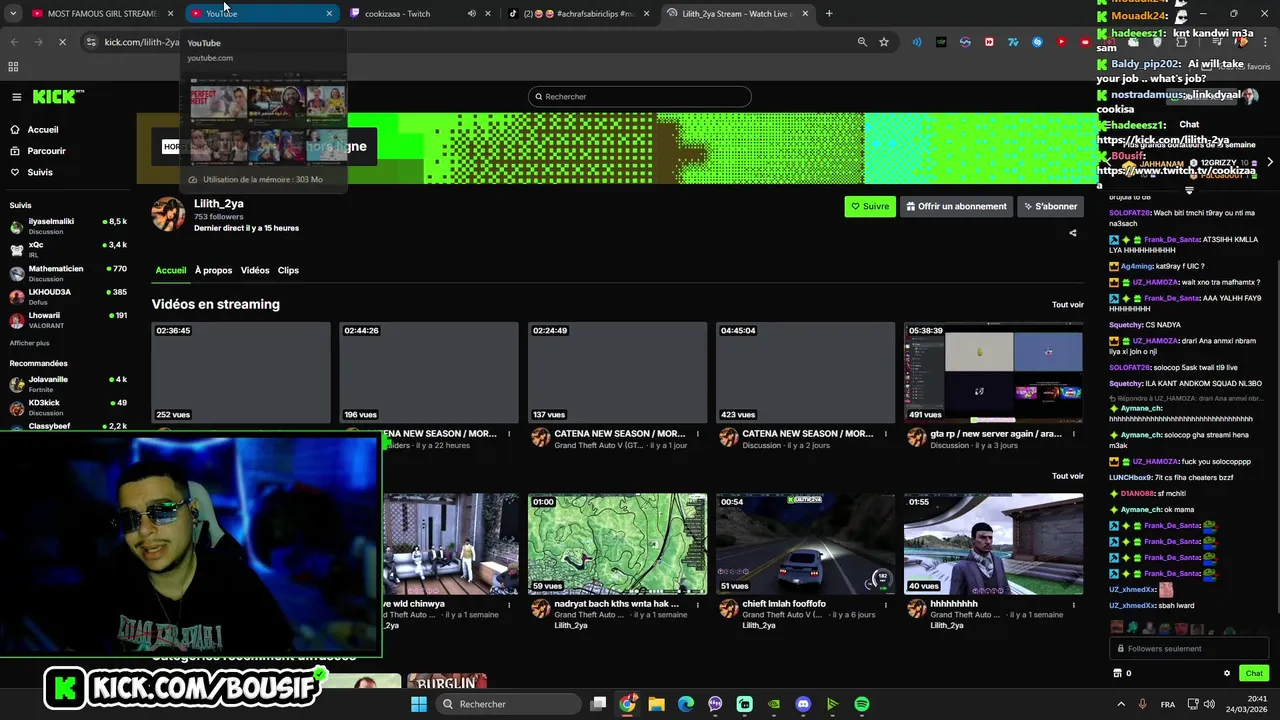This screenshot has width=1280, height=720.
Task: Open the 02:36:45 video thumbnail
Action: [x=241, y=372]
